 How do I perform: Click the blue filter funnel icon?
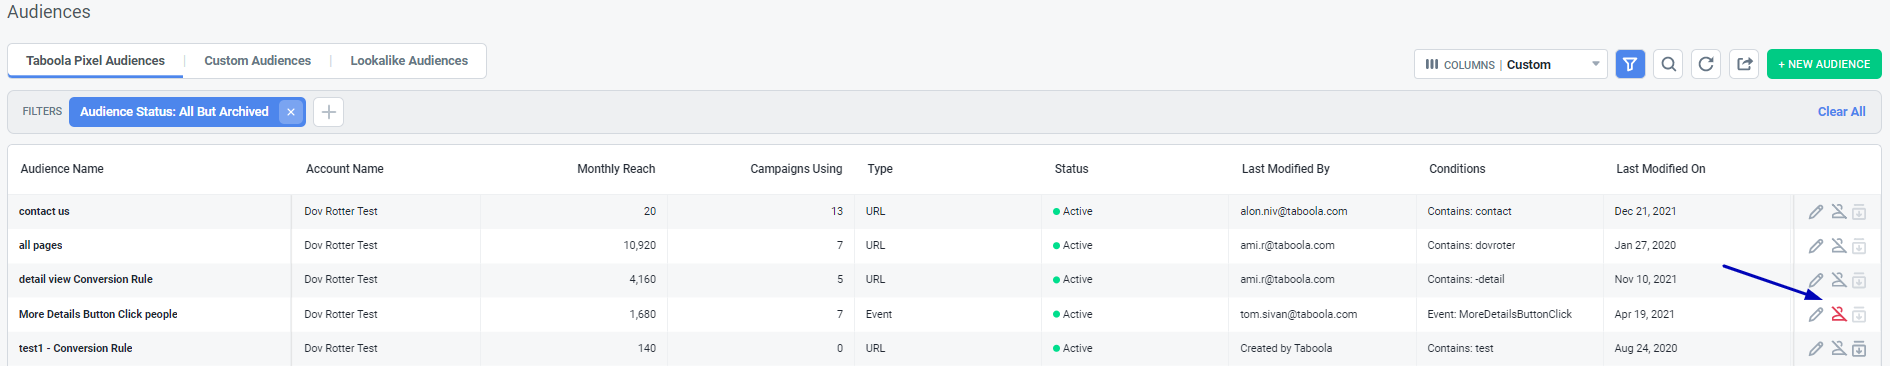(x=1630, y=64)
